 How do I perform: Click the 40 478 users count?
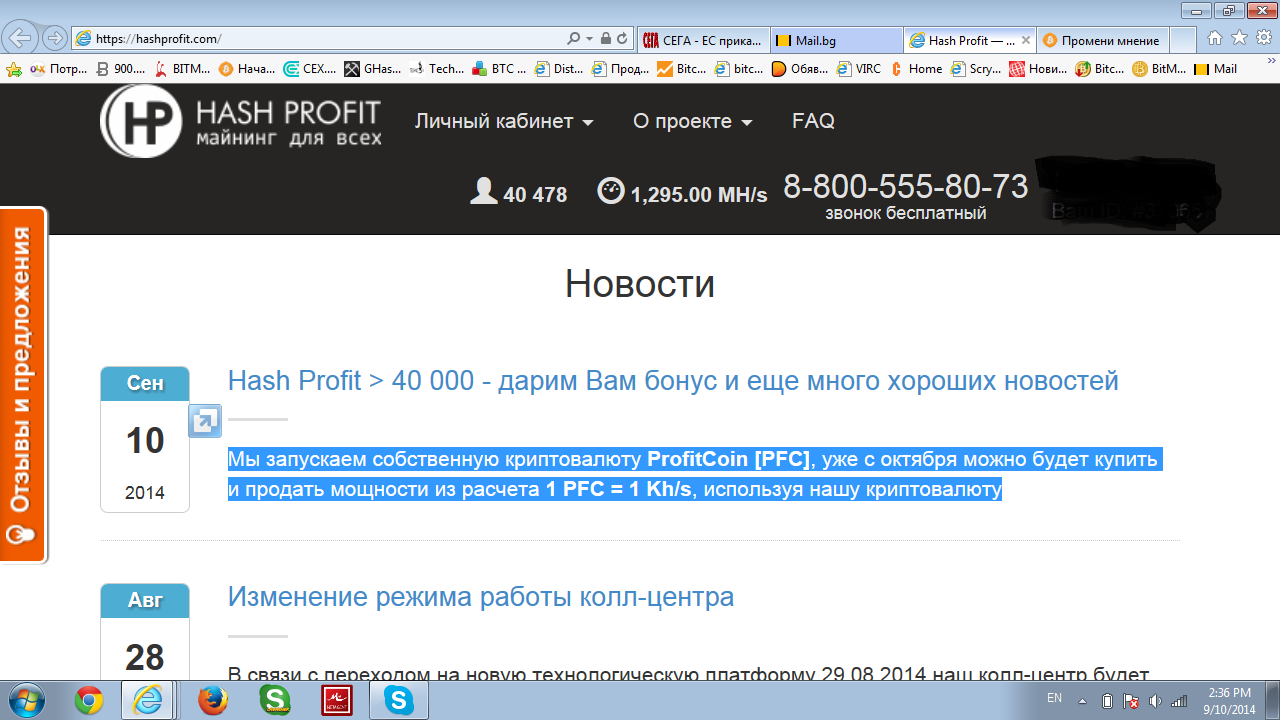535,195
